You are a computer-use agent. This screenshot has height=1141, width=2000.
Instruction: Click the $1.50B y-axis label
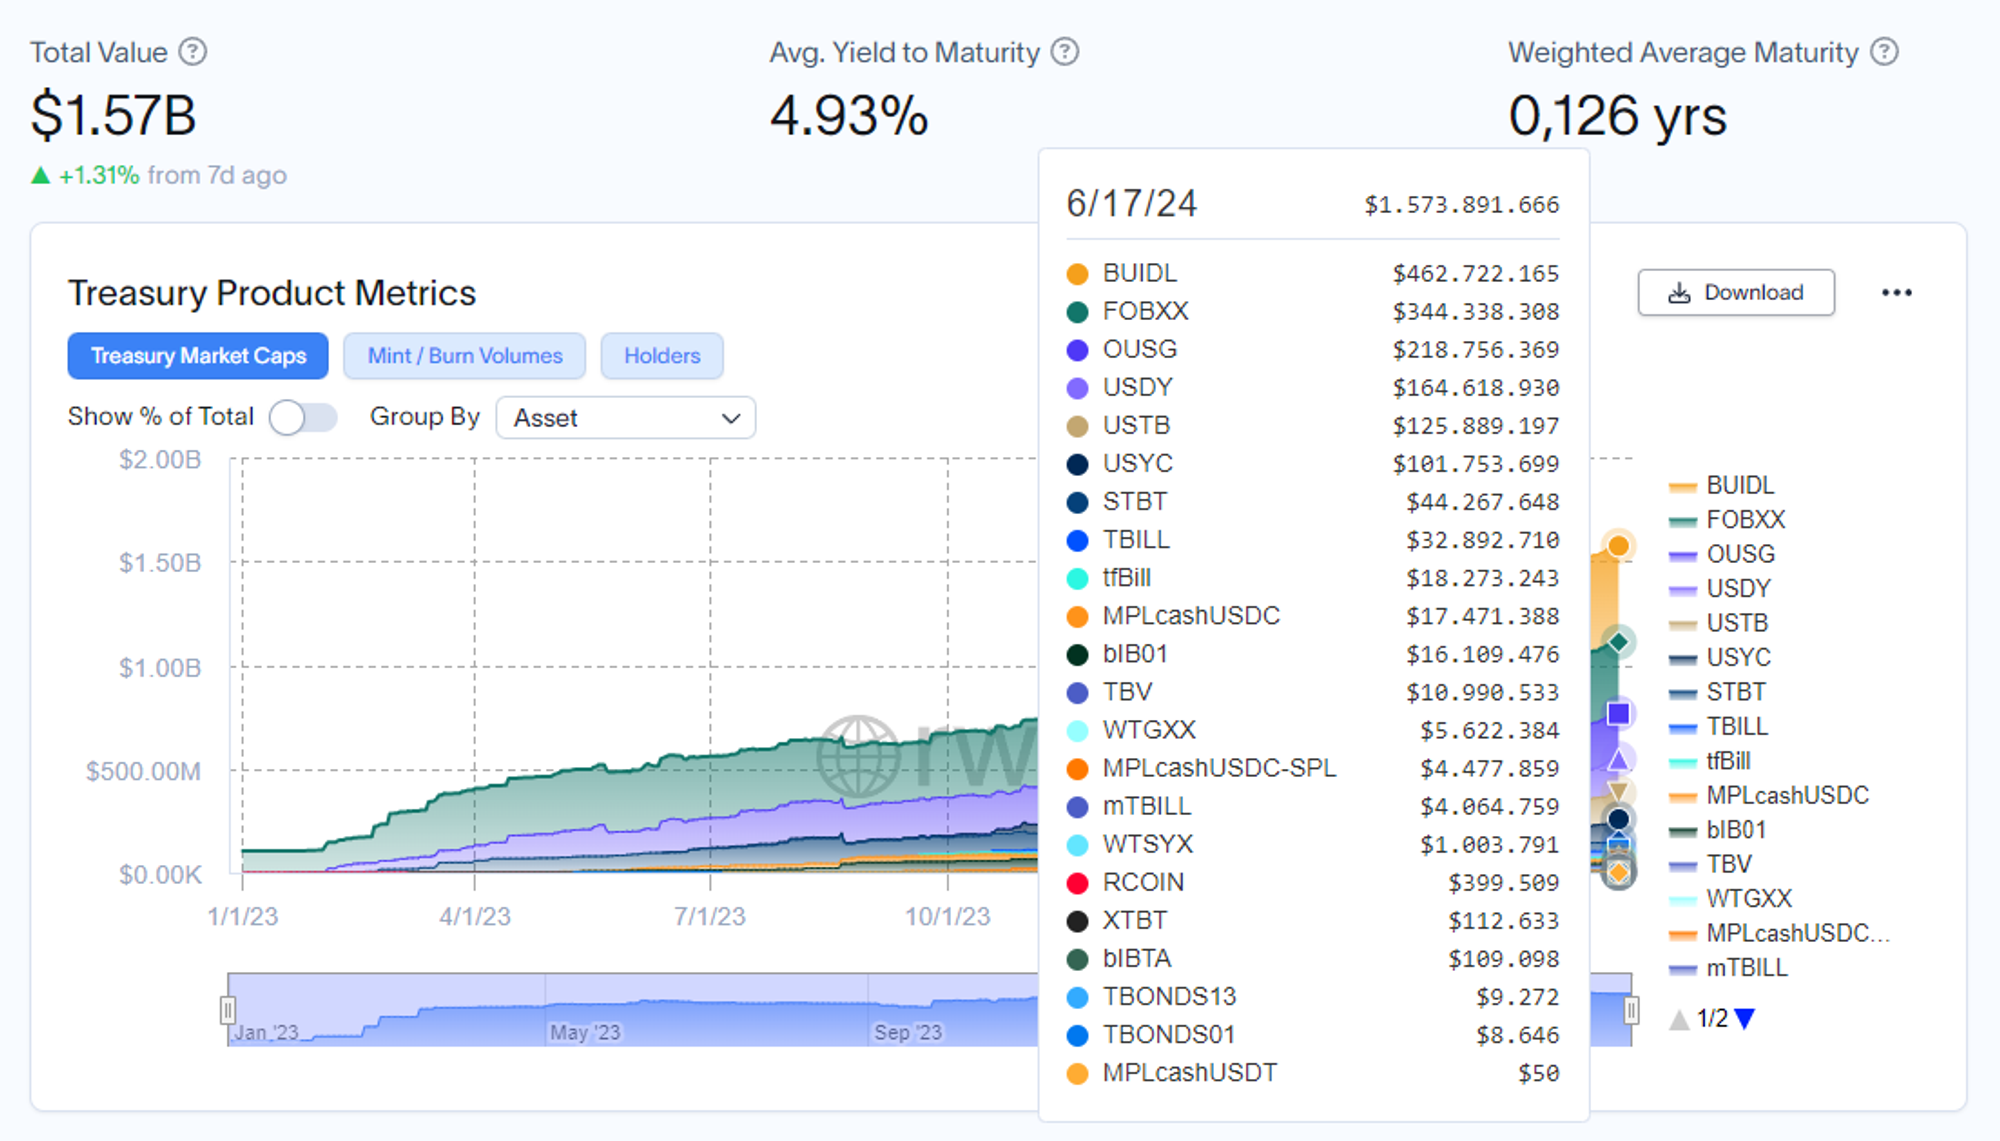click(160, 563)
